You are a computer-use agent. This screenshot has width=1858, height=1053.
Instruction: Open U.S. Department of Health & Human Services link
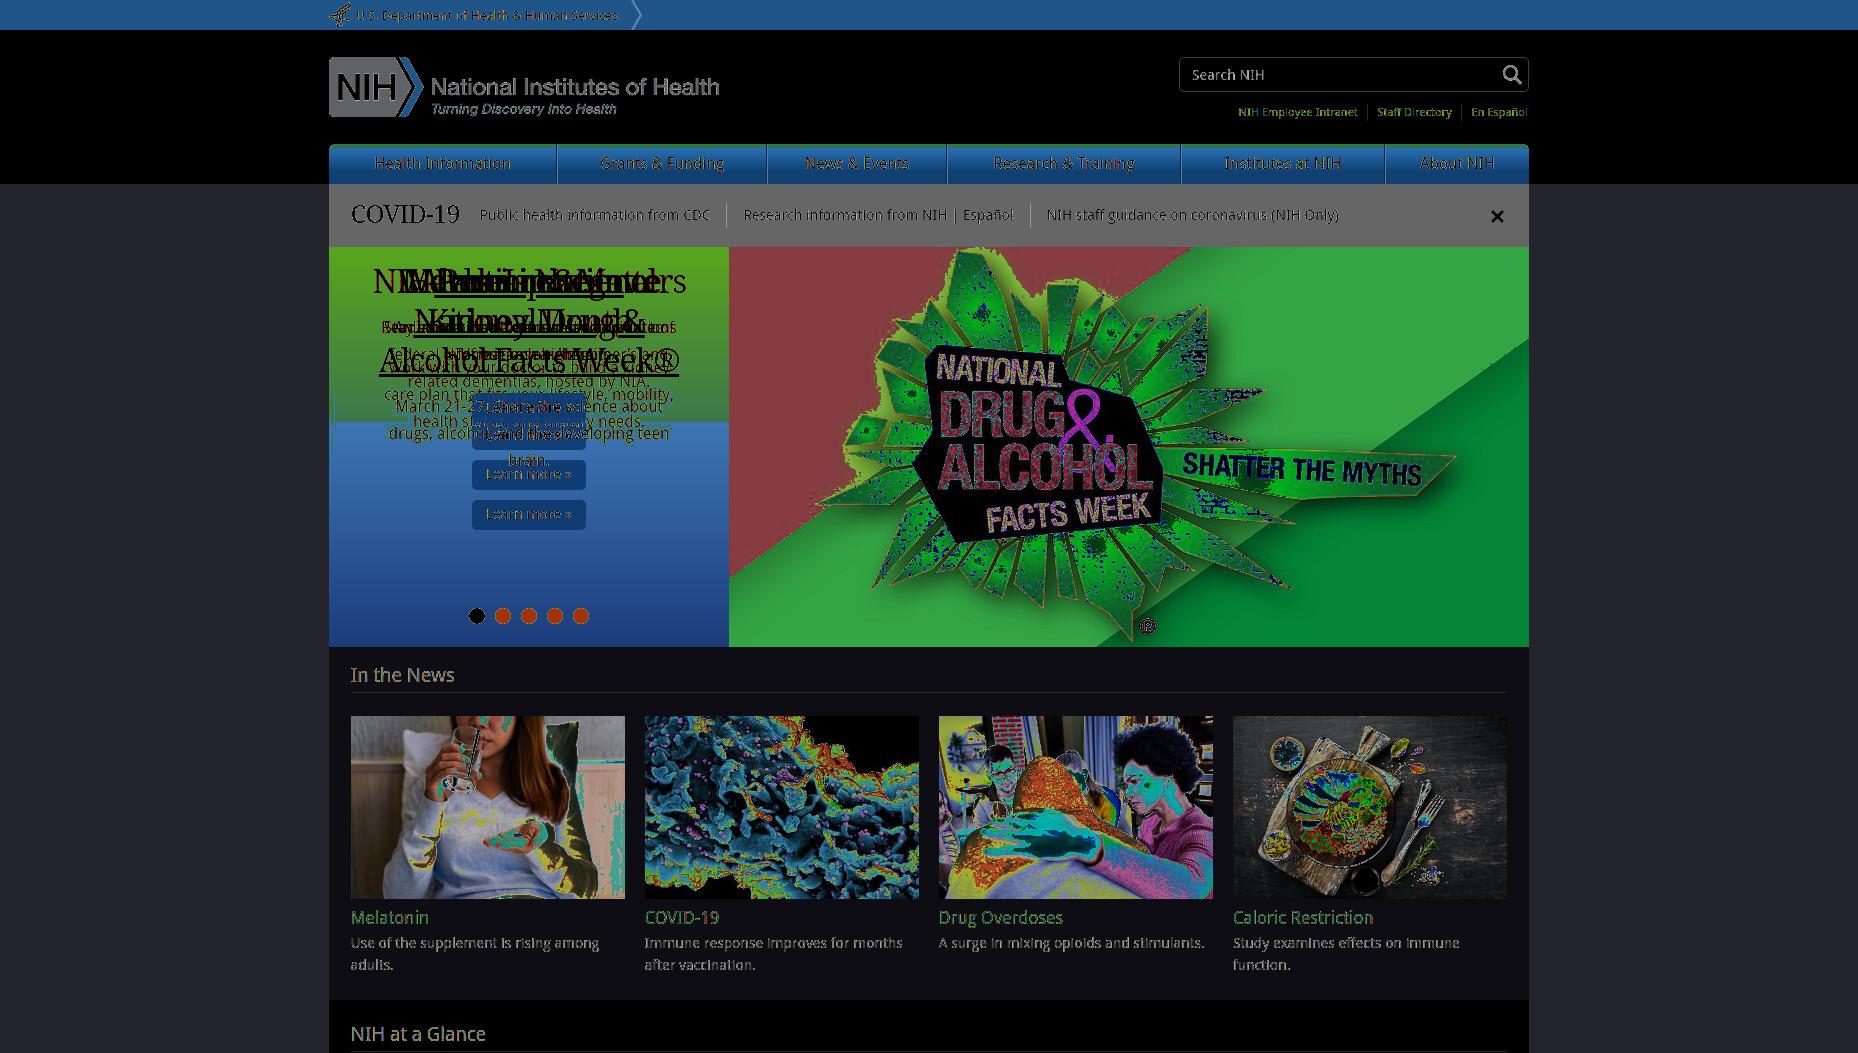click(487, 15)
